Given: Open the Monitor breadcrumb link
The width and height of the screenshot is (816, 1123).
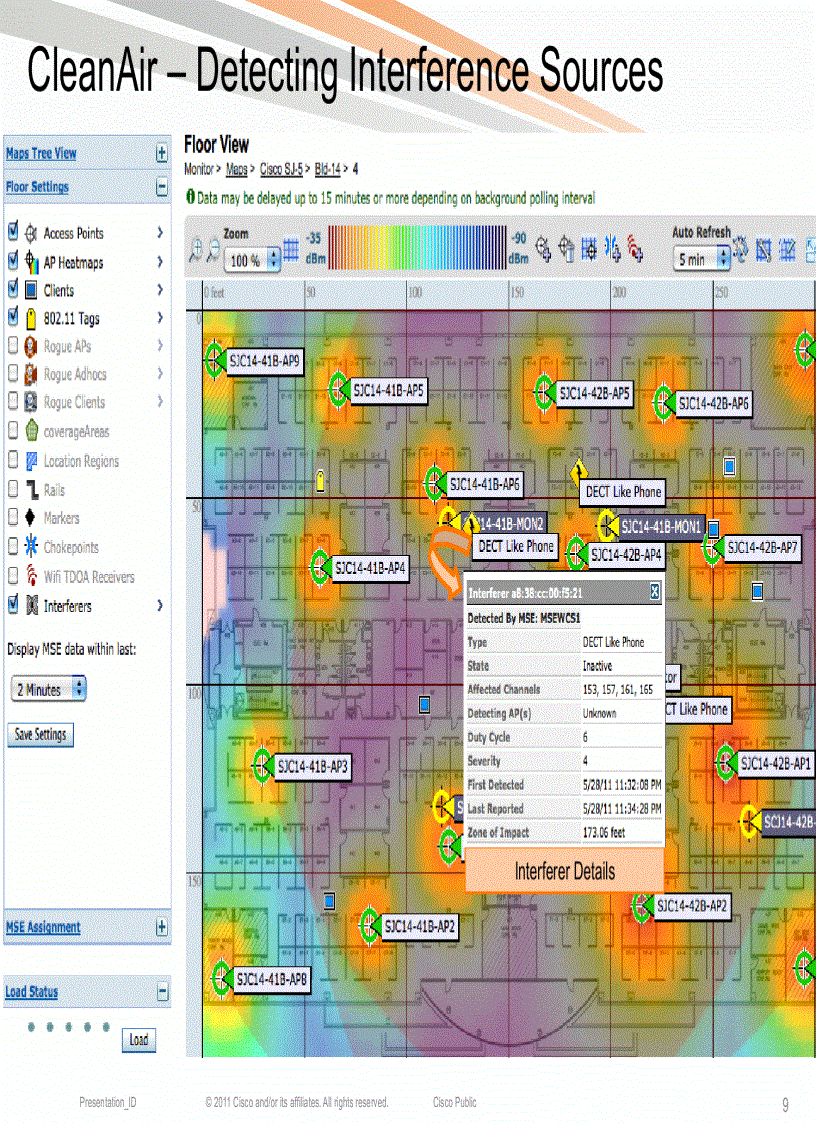Looking at the screenshot, I should 197,169.
